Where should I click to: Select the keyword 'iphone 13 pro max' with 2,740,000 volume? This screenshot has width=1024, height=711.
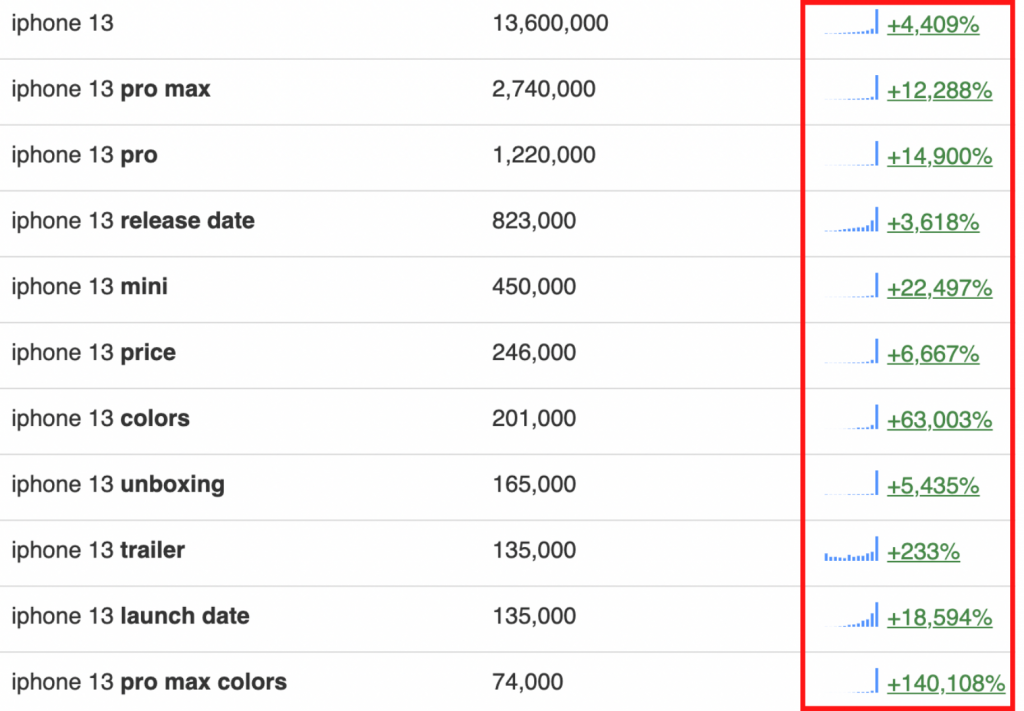[111, 89]
